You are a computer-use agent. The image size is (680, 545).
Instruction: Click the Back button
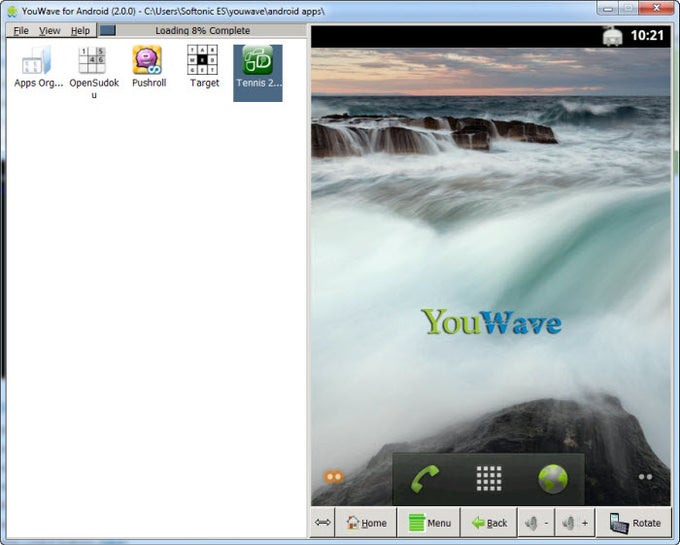[490, 523]
